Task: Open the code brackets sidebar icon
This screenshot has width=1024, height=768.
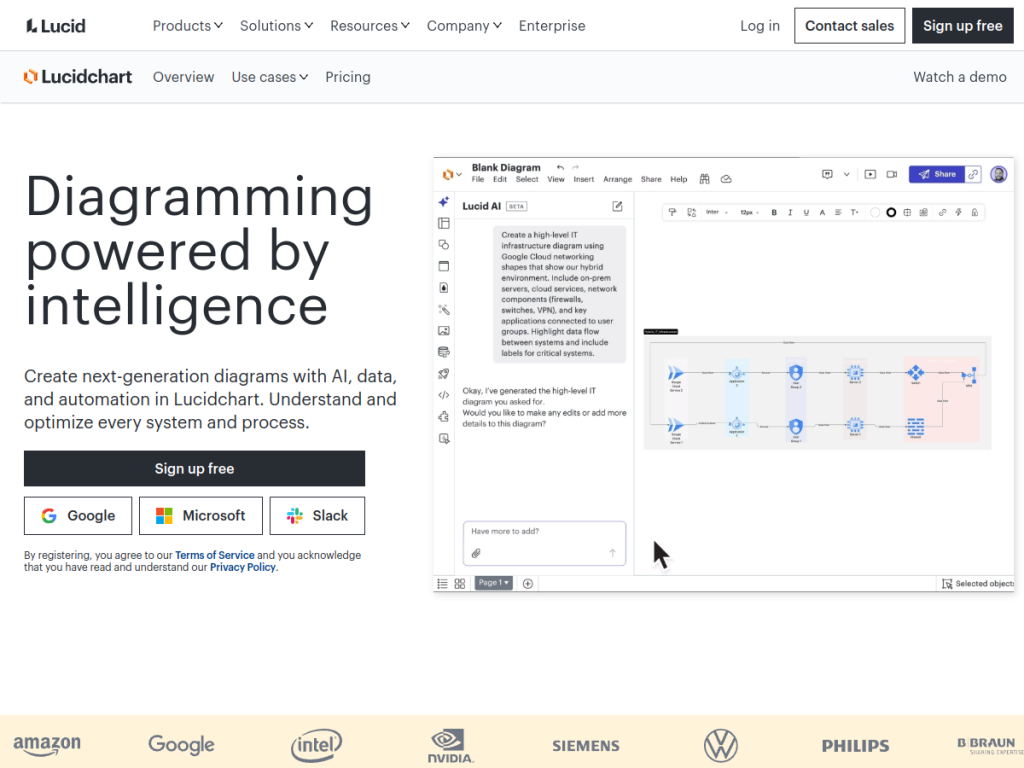Action: pos(443,395)
